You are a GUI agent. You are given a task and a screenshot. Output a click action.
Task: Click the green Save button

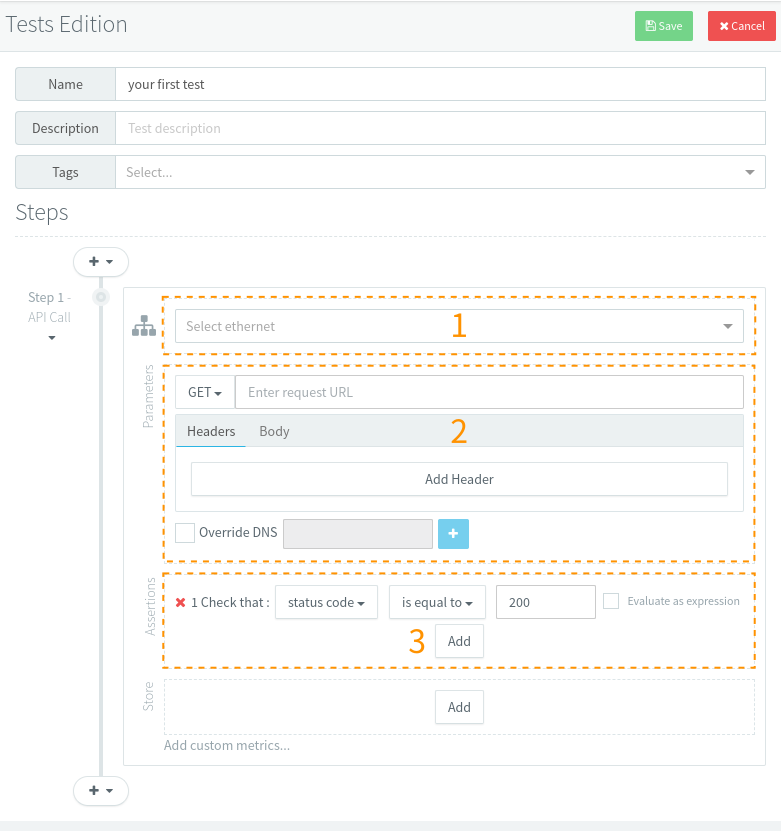pos(664,26)
